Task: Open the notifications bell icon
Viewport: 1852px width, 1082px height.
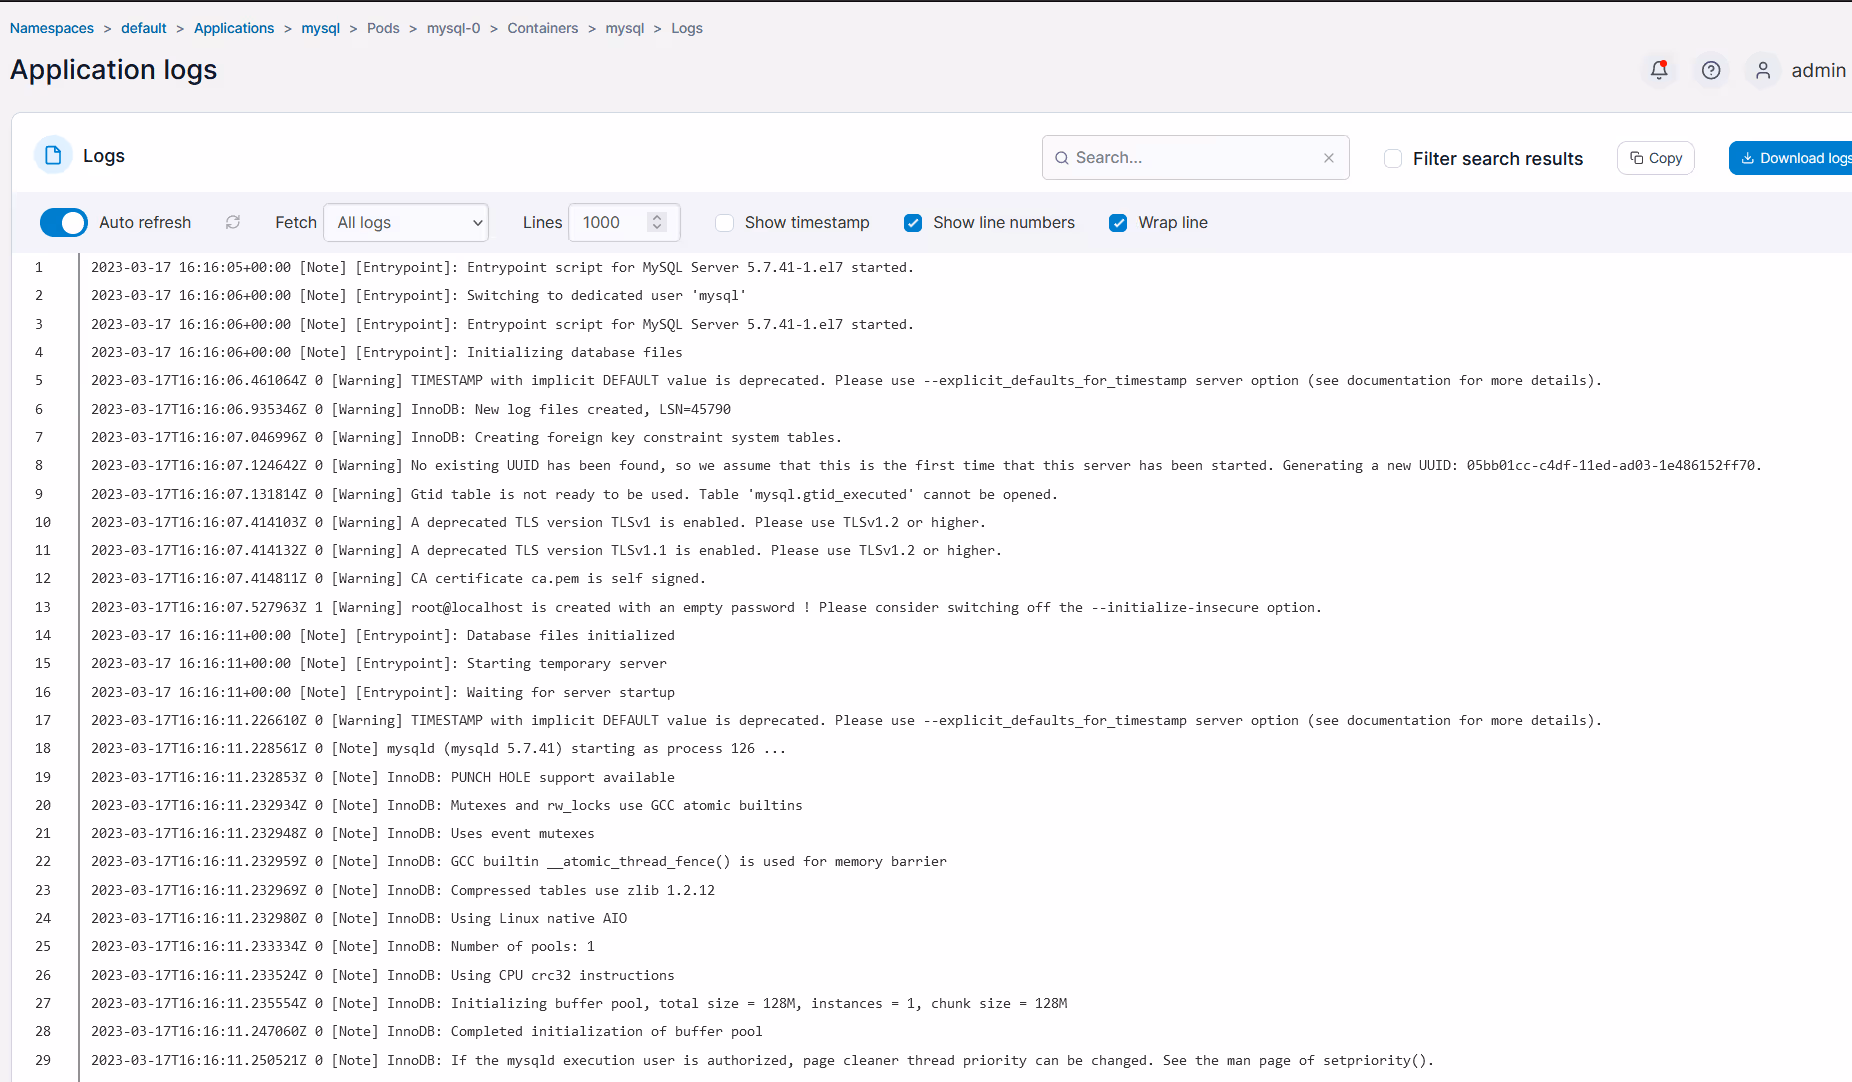Action: click(x=1659, y=70)
